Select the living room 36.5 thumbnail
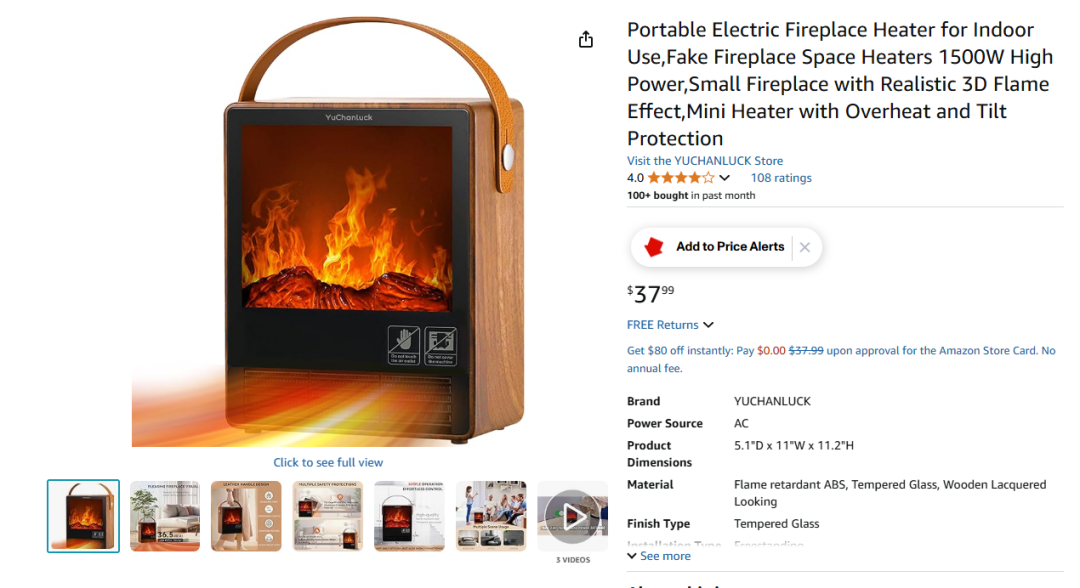1080x588 pixels. tap(165, 516)
